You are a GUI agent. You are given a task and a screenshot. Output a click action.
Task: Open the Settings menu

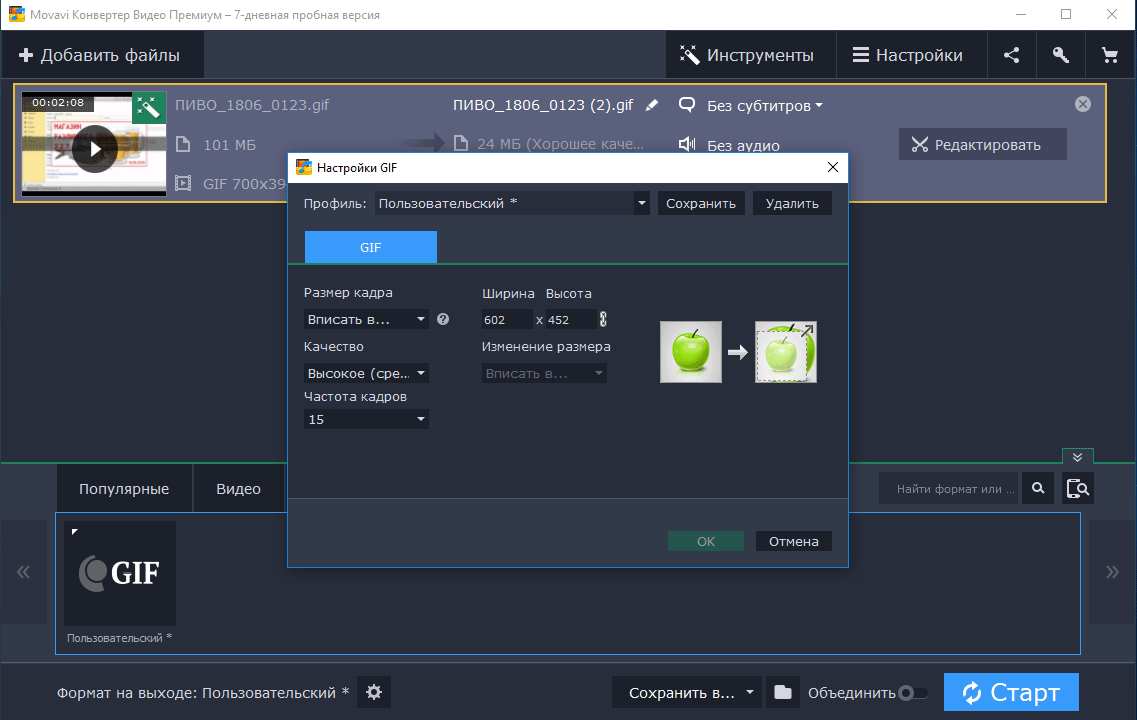911,55
